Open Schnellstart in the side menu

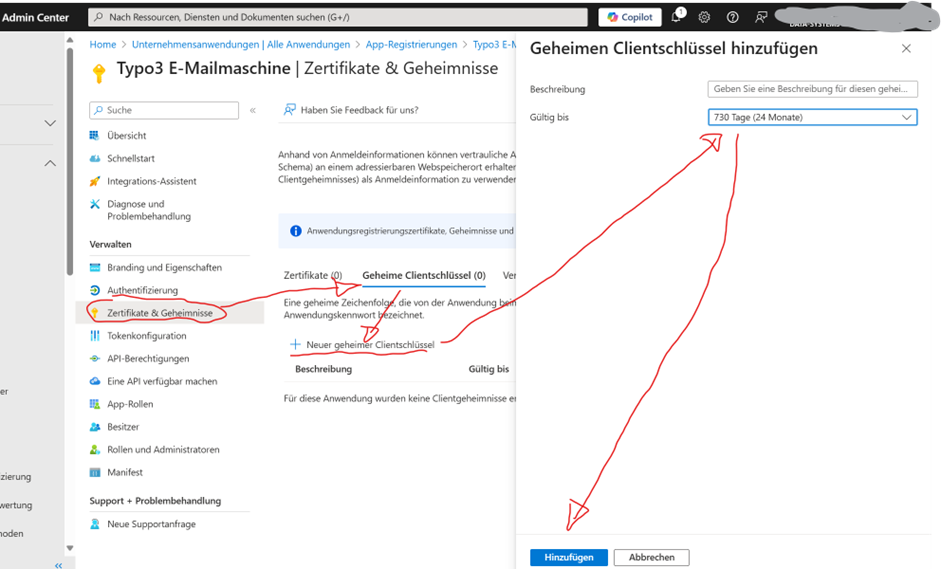point(131,158)
